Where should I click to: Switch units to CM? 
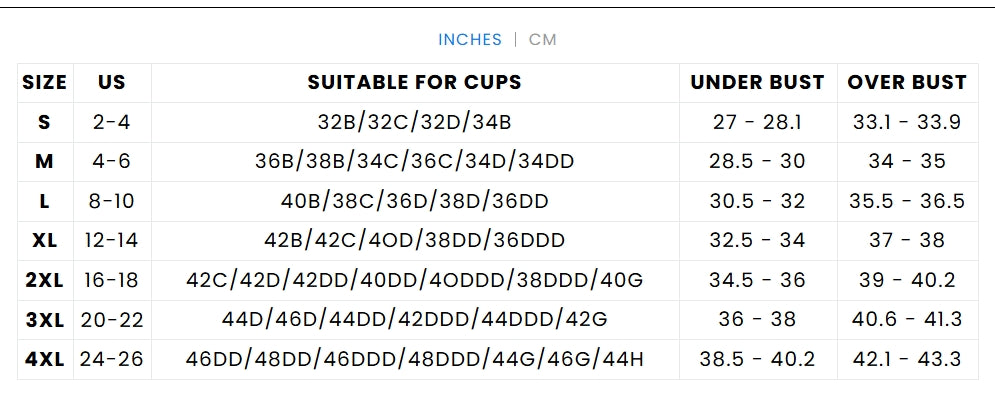point(542,40)
